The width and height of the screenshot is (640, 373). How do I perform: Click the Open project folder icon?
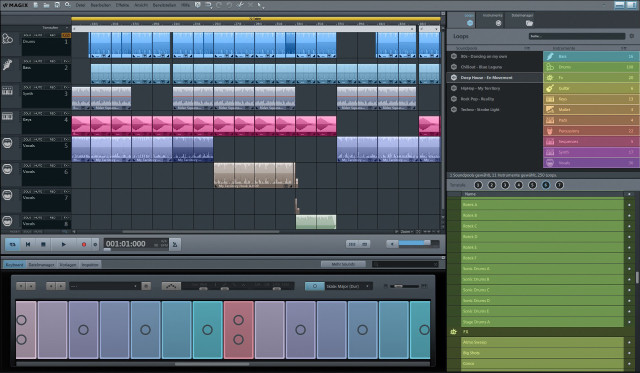(x=47, y=5)
